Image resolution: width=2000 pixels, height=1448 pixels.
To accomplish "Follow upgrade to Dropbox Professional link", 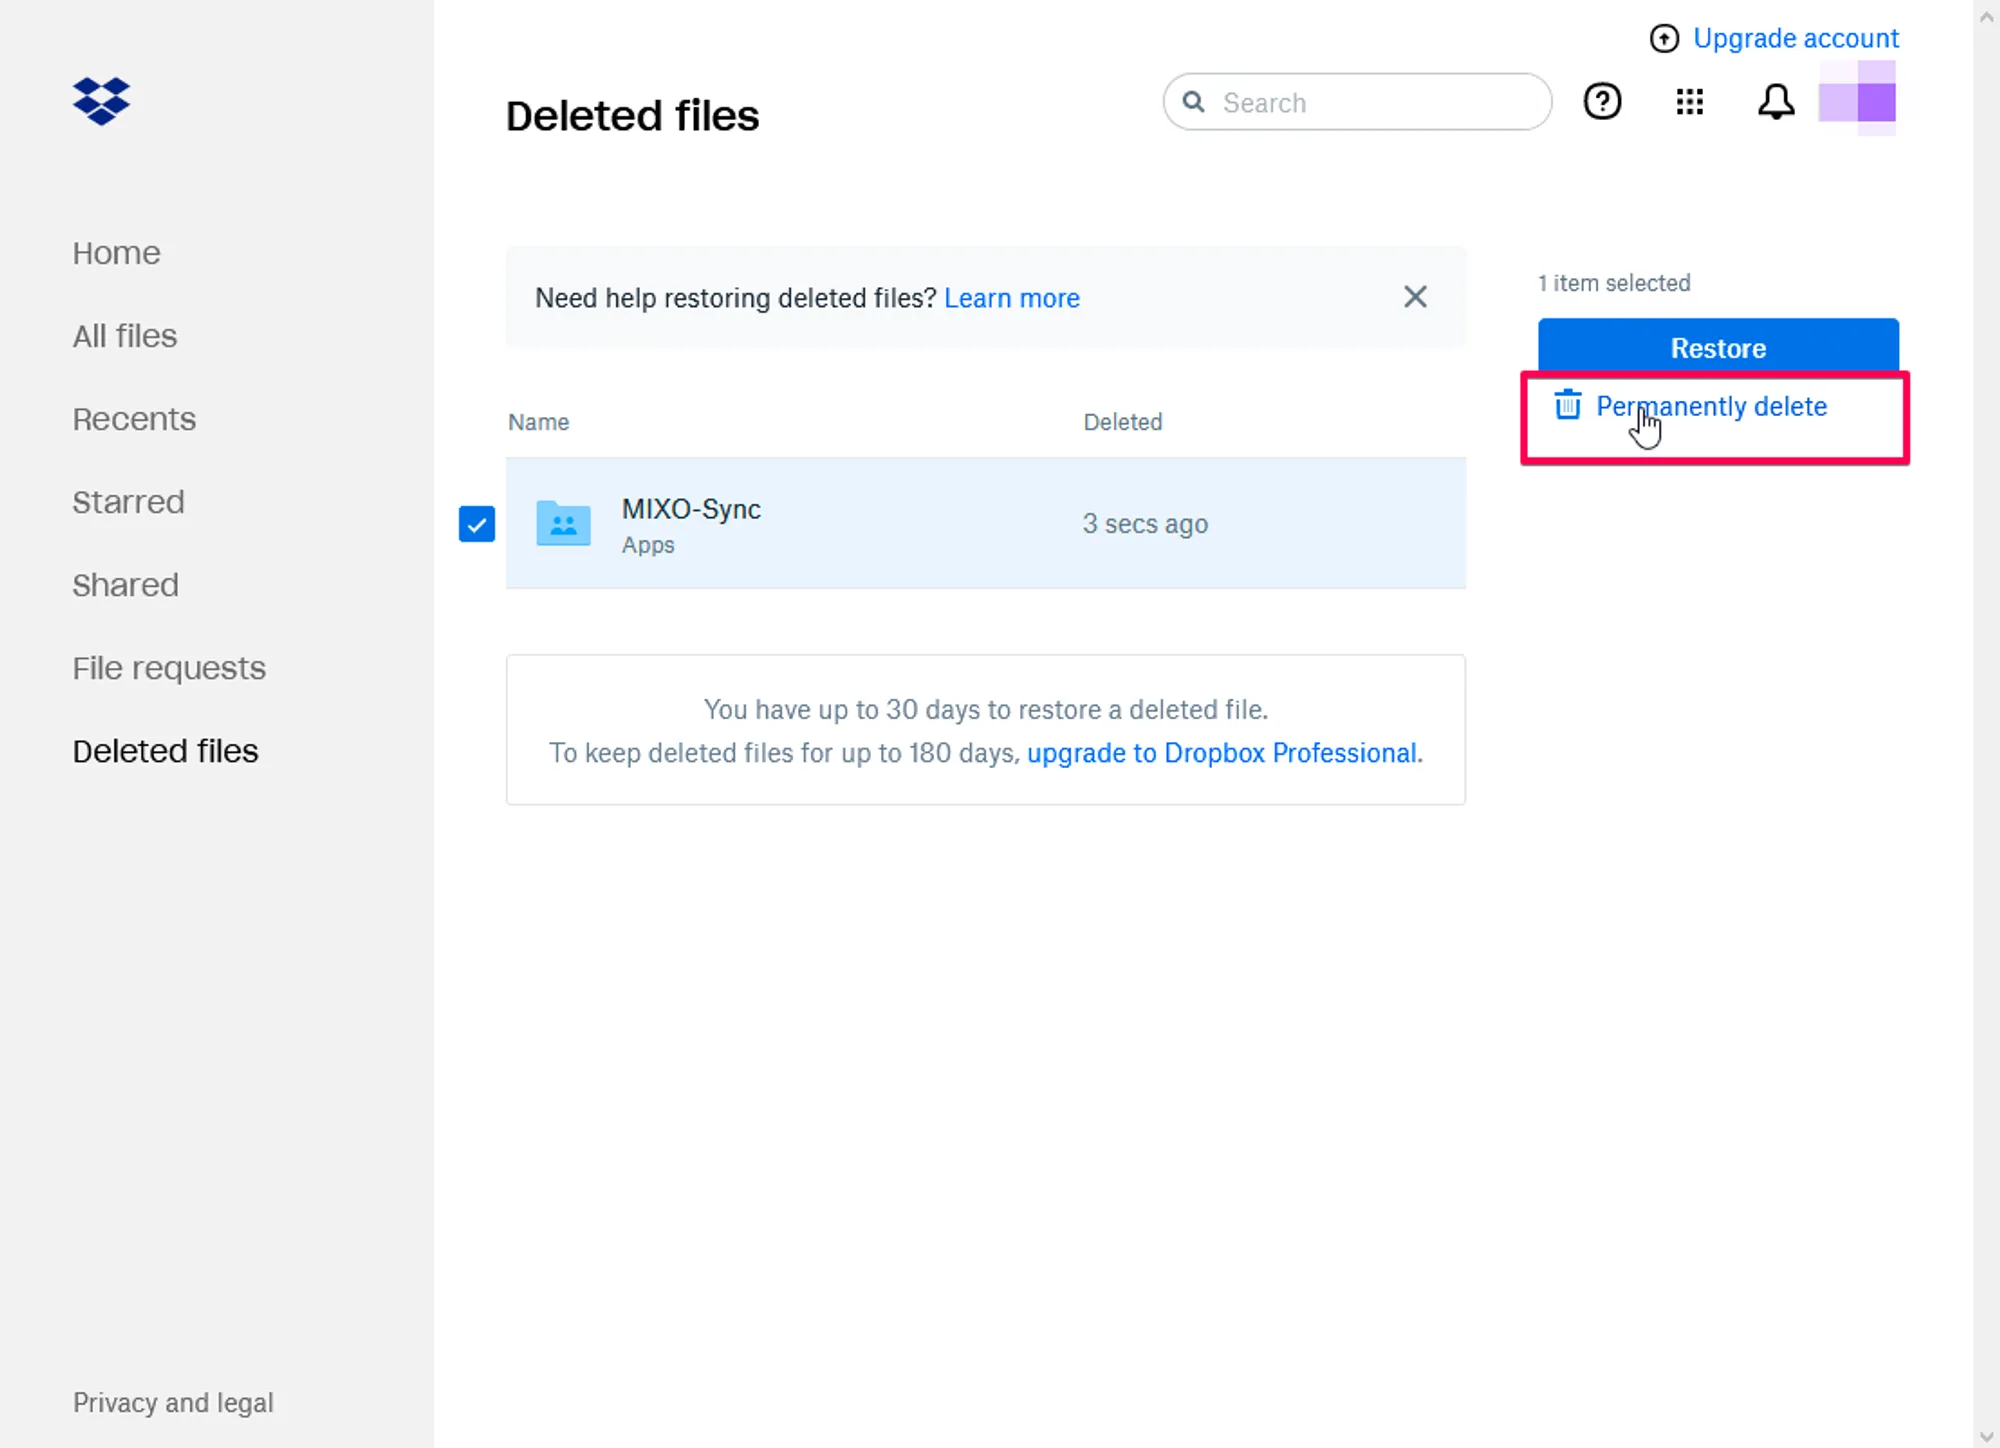I will tap(1222, 753).
